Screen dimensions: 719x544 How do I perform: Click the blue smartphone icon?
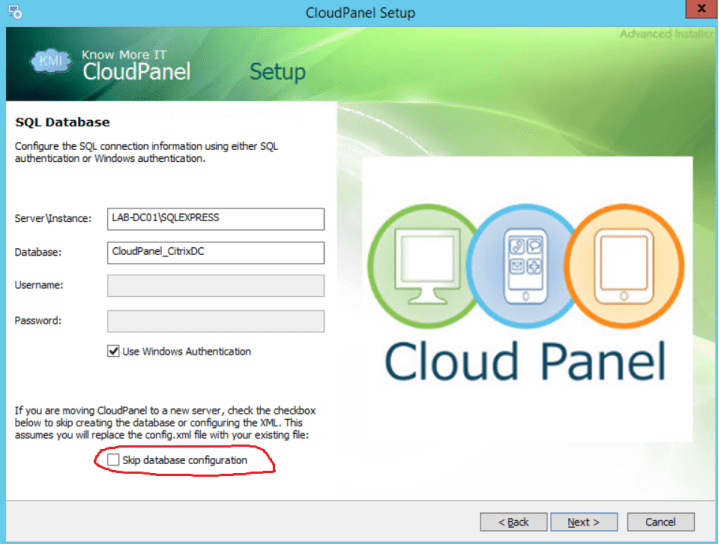coord(525,266)
